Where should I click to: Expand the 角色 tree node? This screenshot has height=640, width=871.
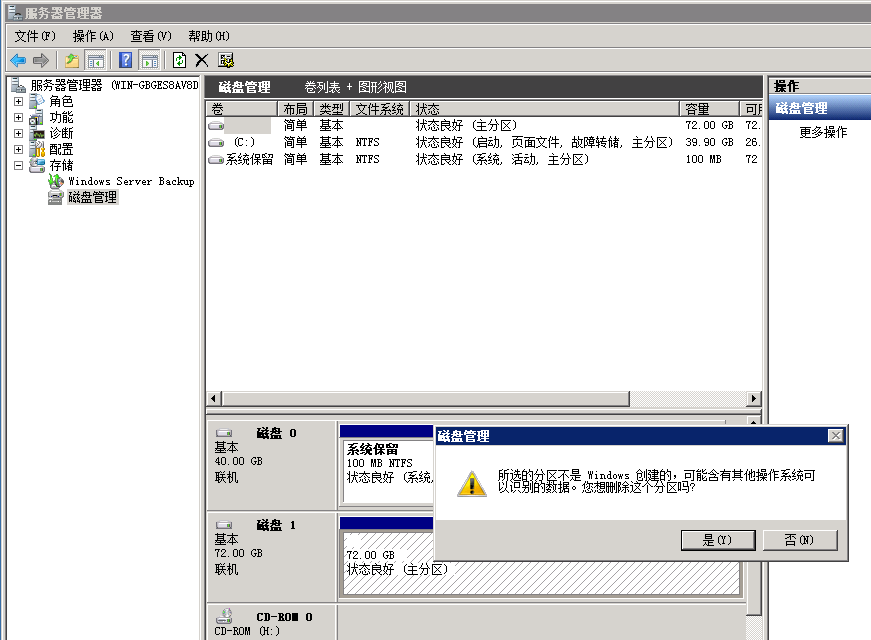coord(18,101)
